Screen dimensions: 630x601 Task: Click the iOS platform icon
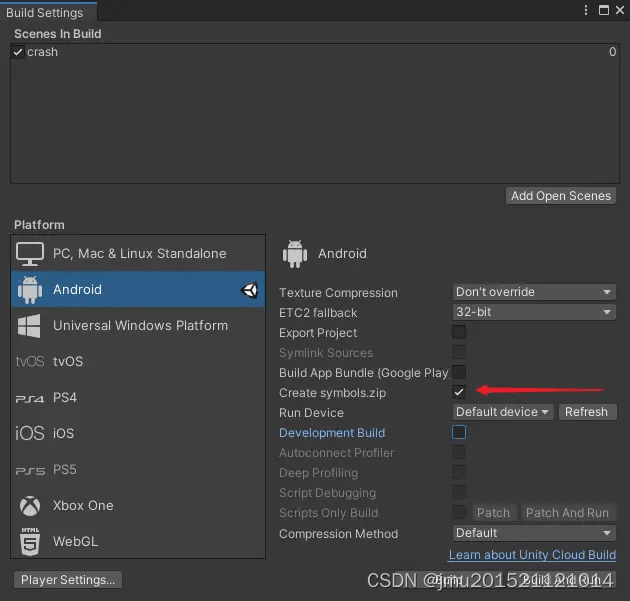pyautogui.click(x=30, y=433)
